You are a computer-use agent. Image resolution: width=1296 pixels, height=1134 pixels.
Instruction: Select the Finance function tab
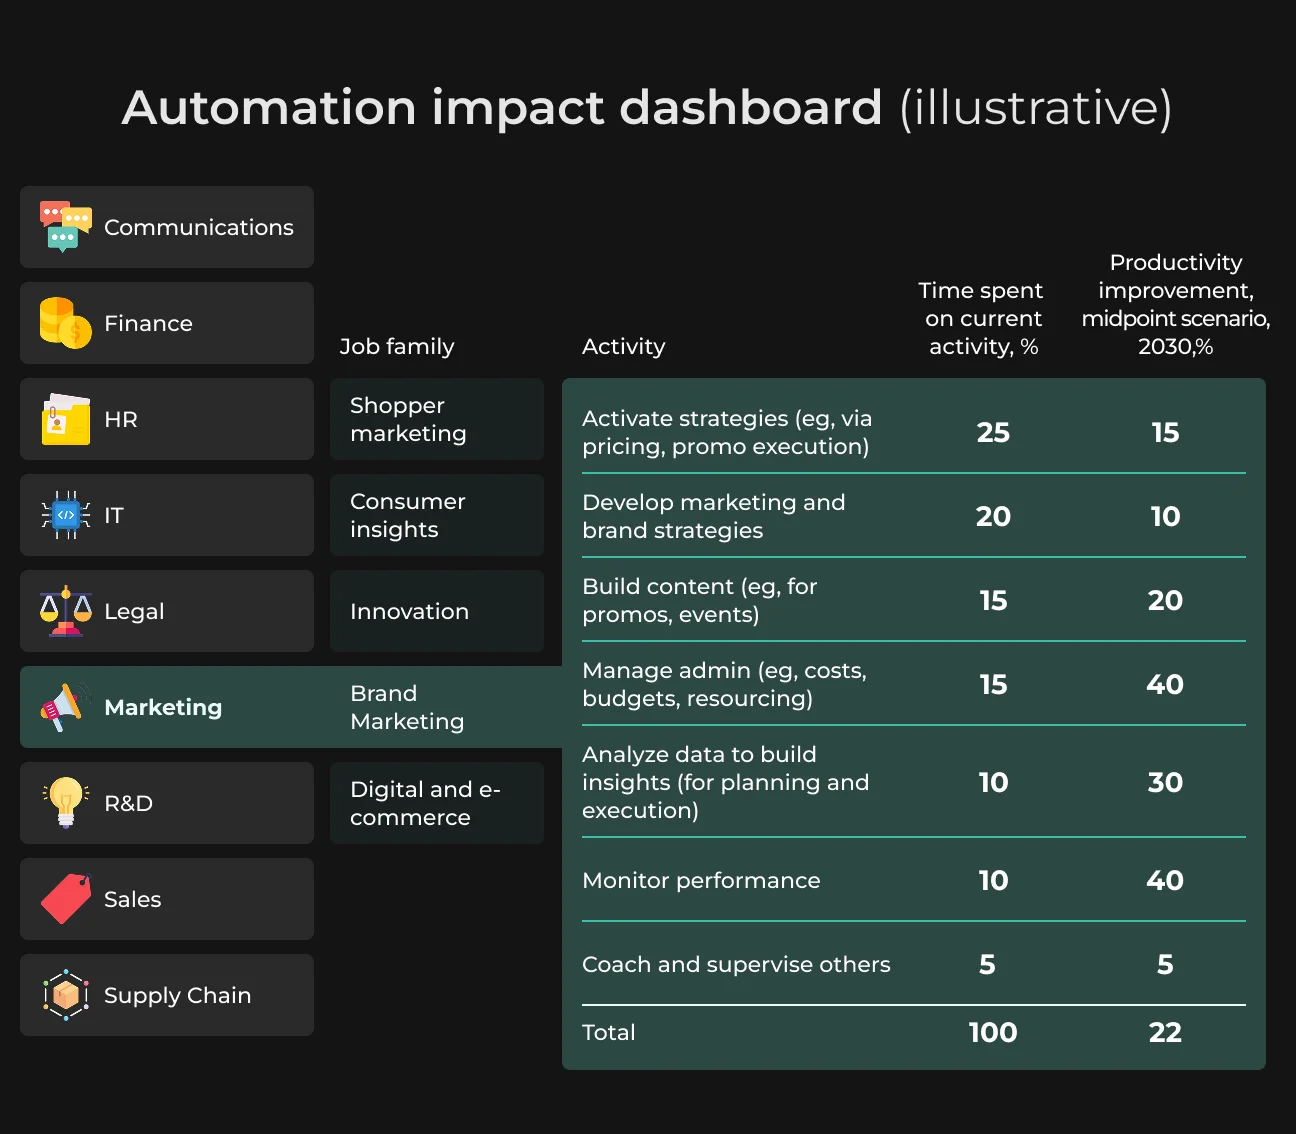coord(167,323)
